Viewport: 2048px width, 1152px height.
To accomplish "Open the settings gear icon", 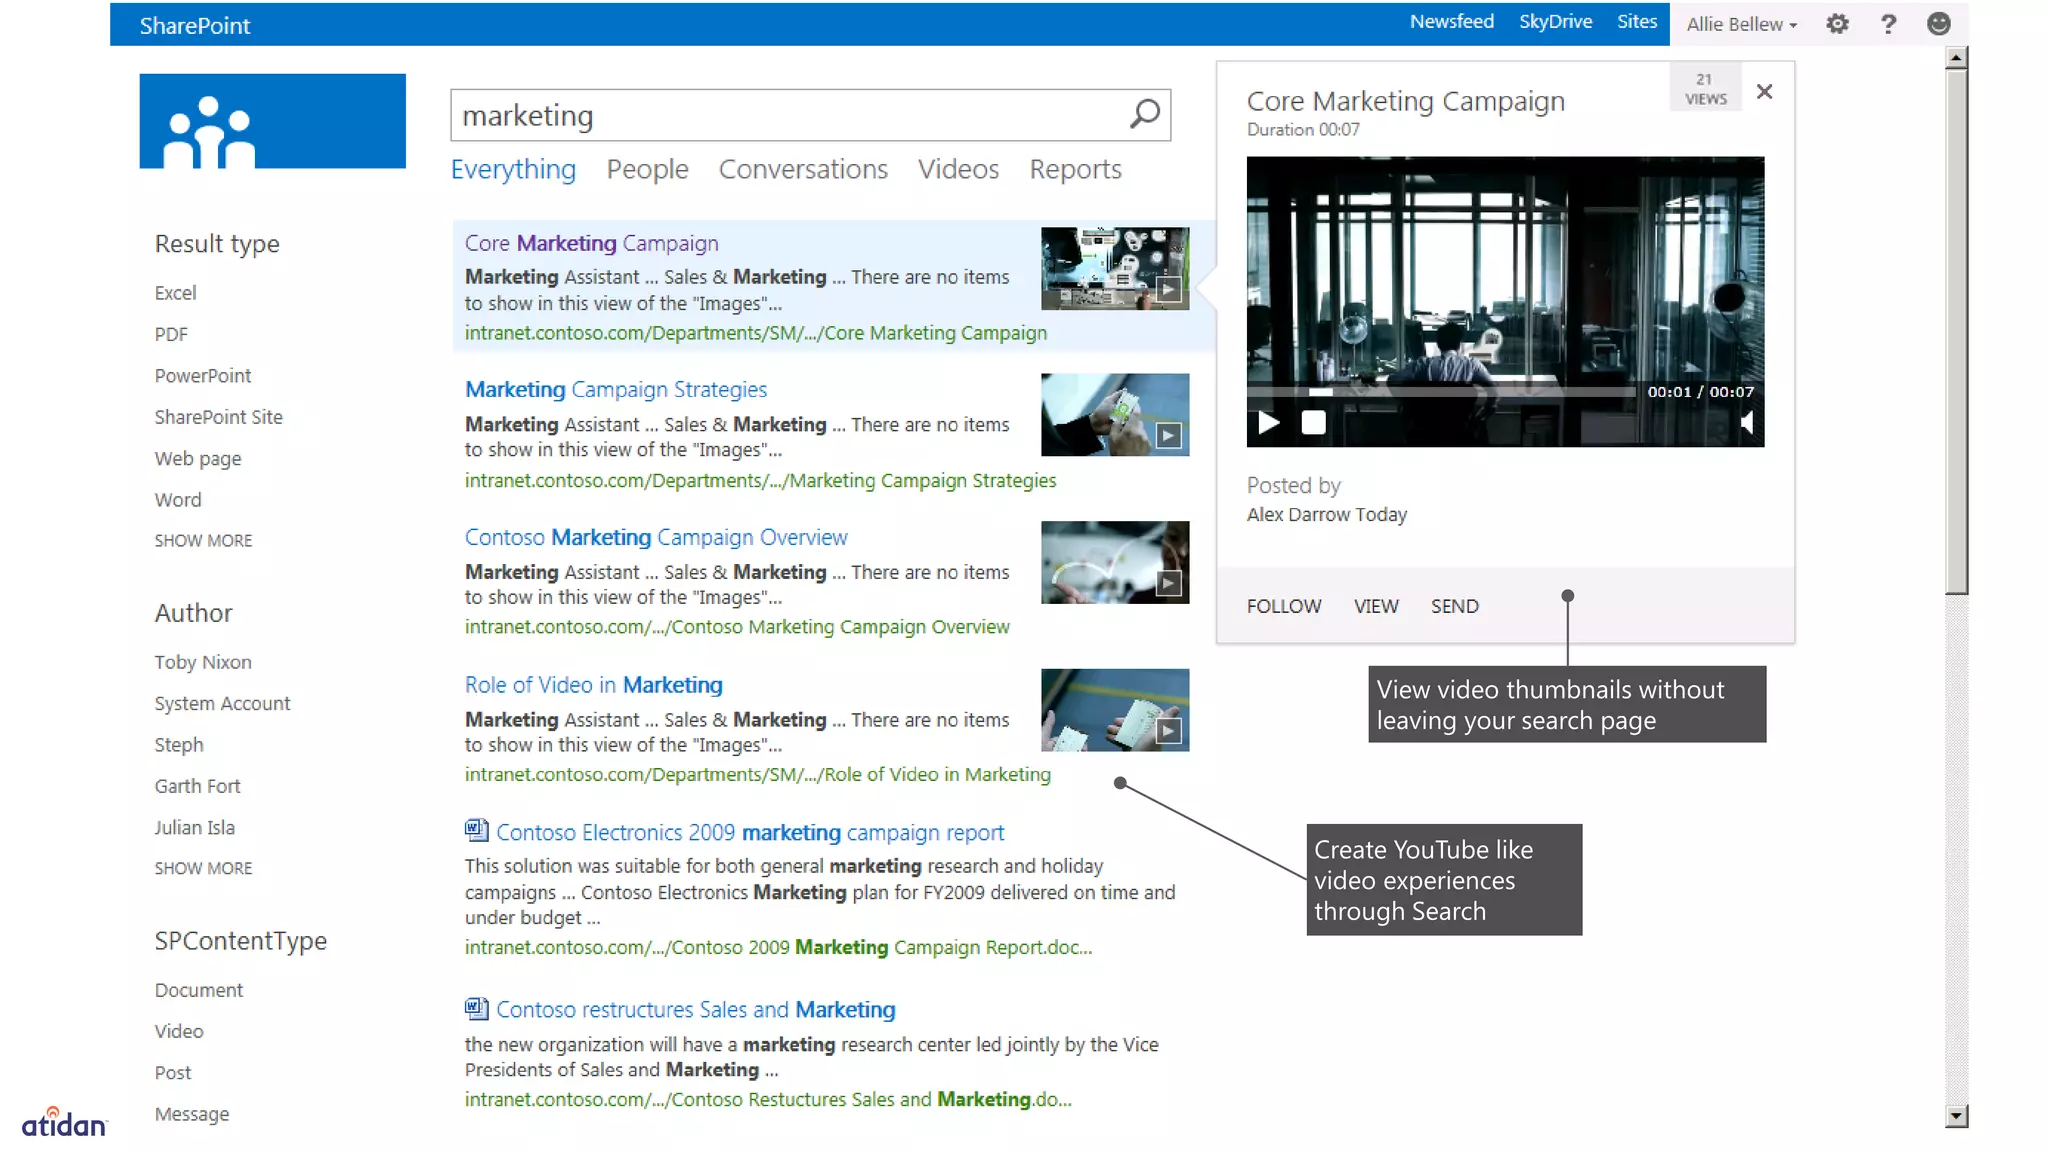I will (1837, 24).
